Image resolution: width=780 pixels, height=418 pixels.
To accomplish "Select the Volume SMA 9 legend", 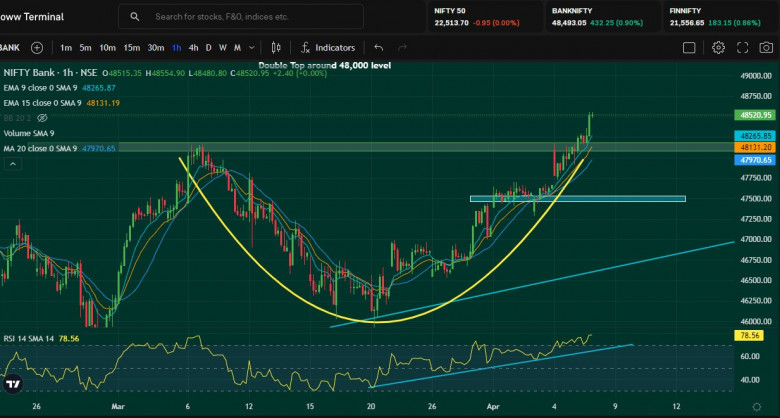I will point(29,133).
